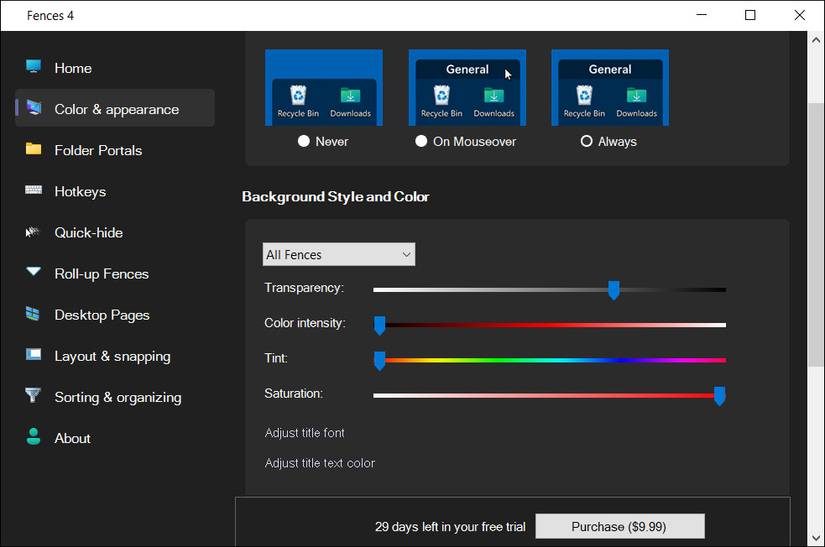Click the Desktop Pages icon
The image size is (825, 547).
(x=34, y=314)
